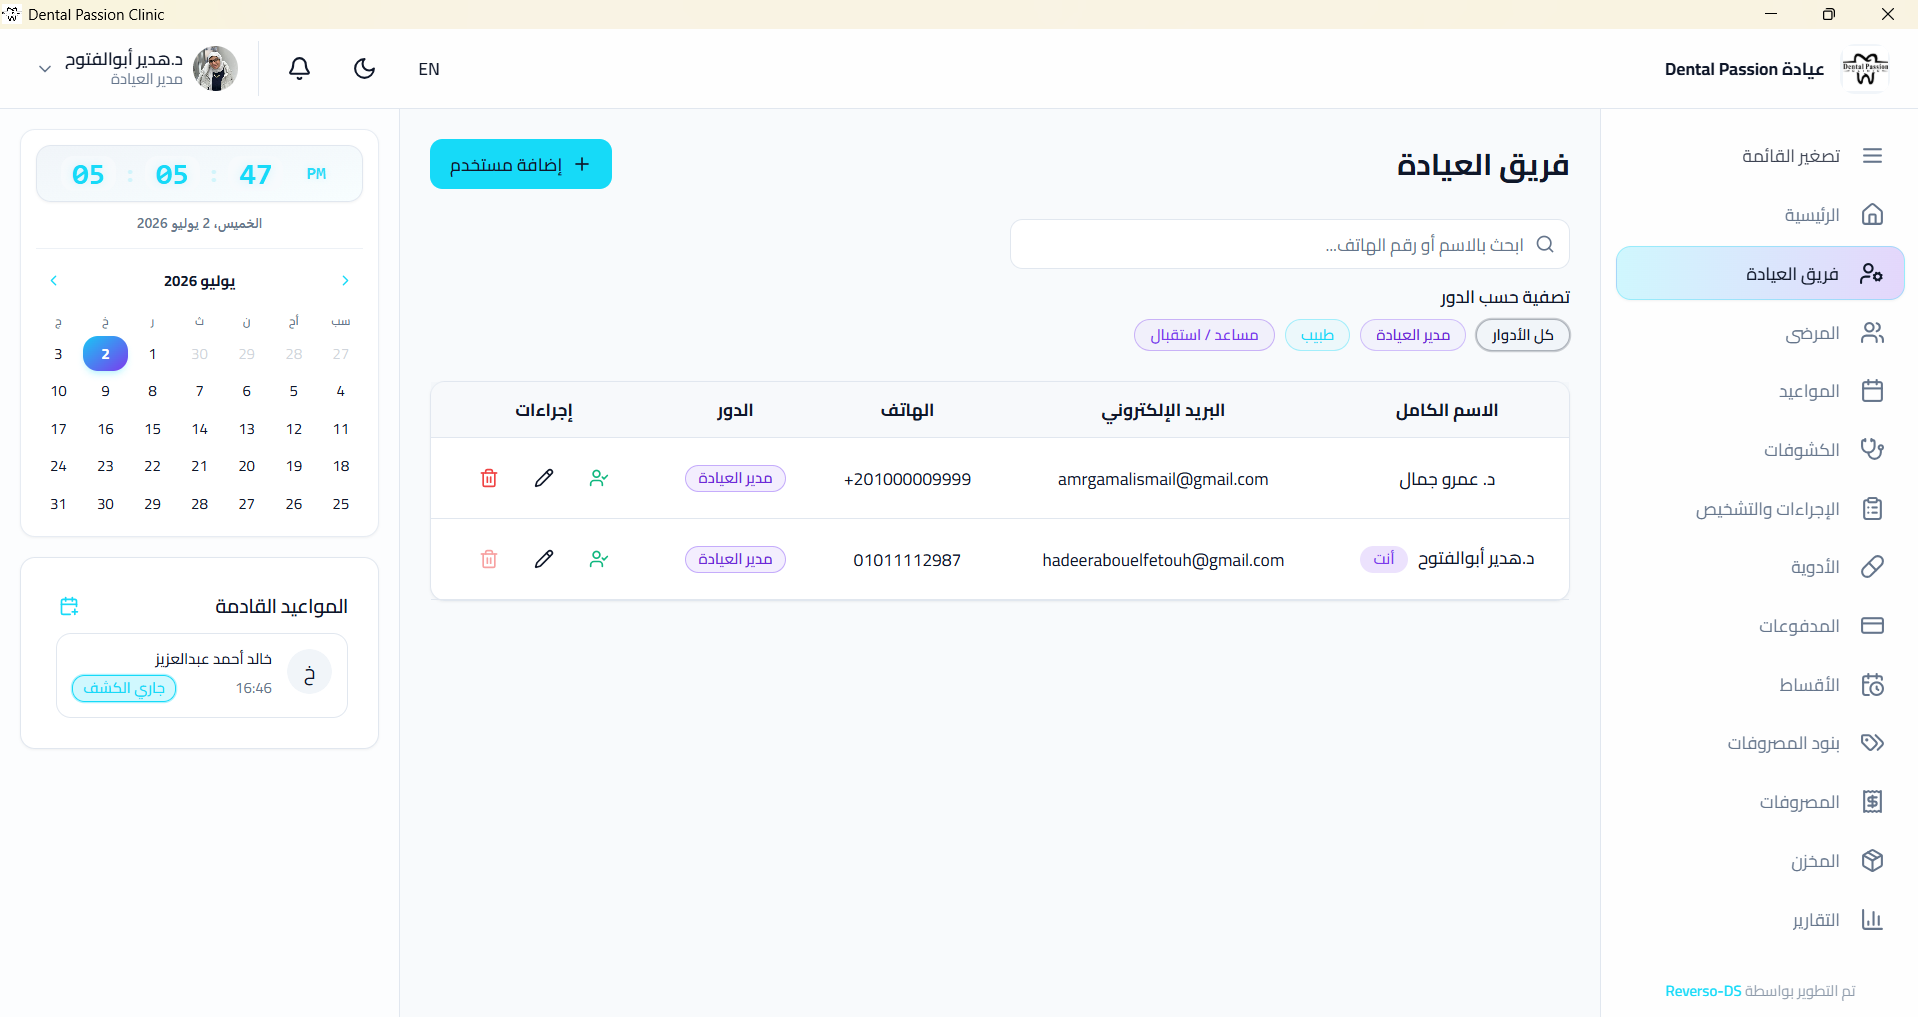Screen dimensions: 1918x1017
Task: Switch the interface language to EN
Action: tap(429, 69)
